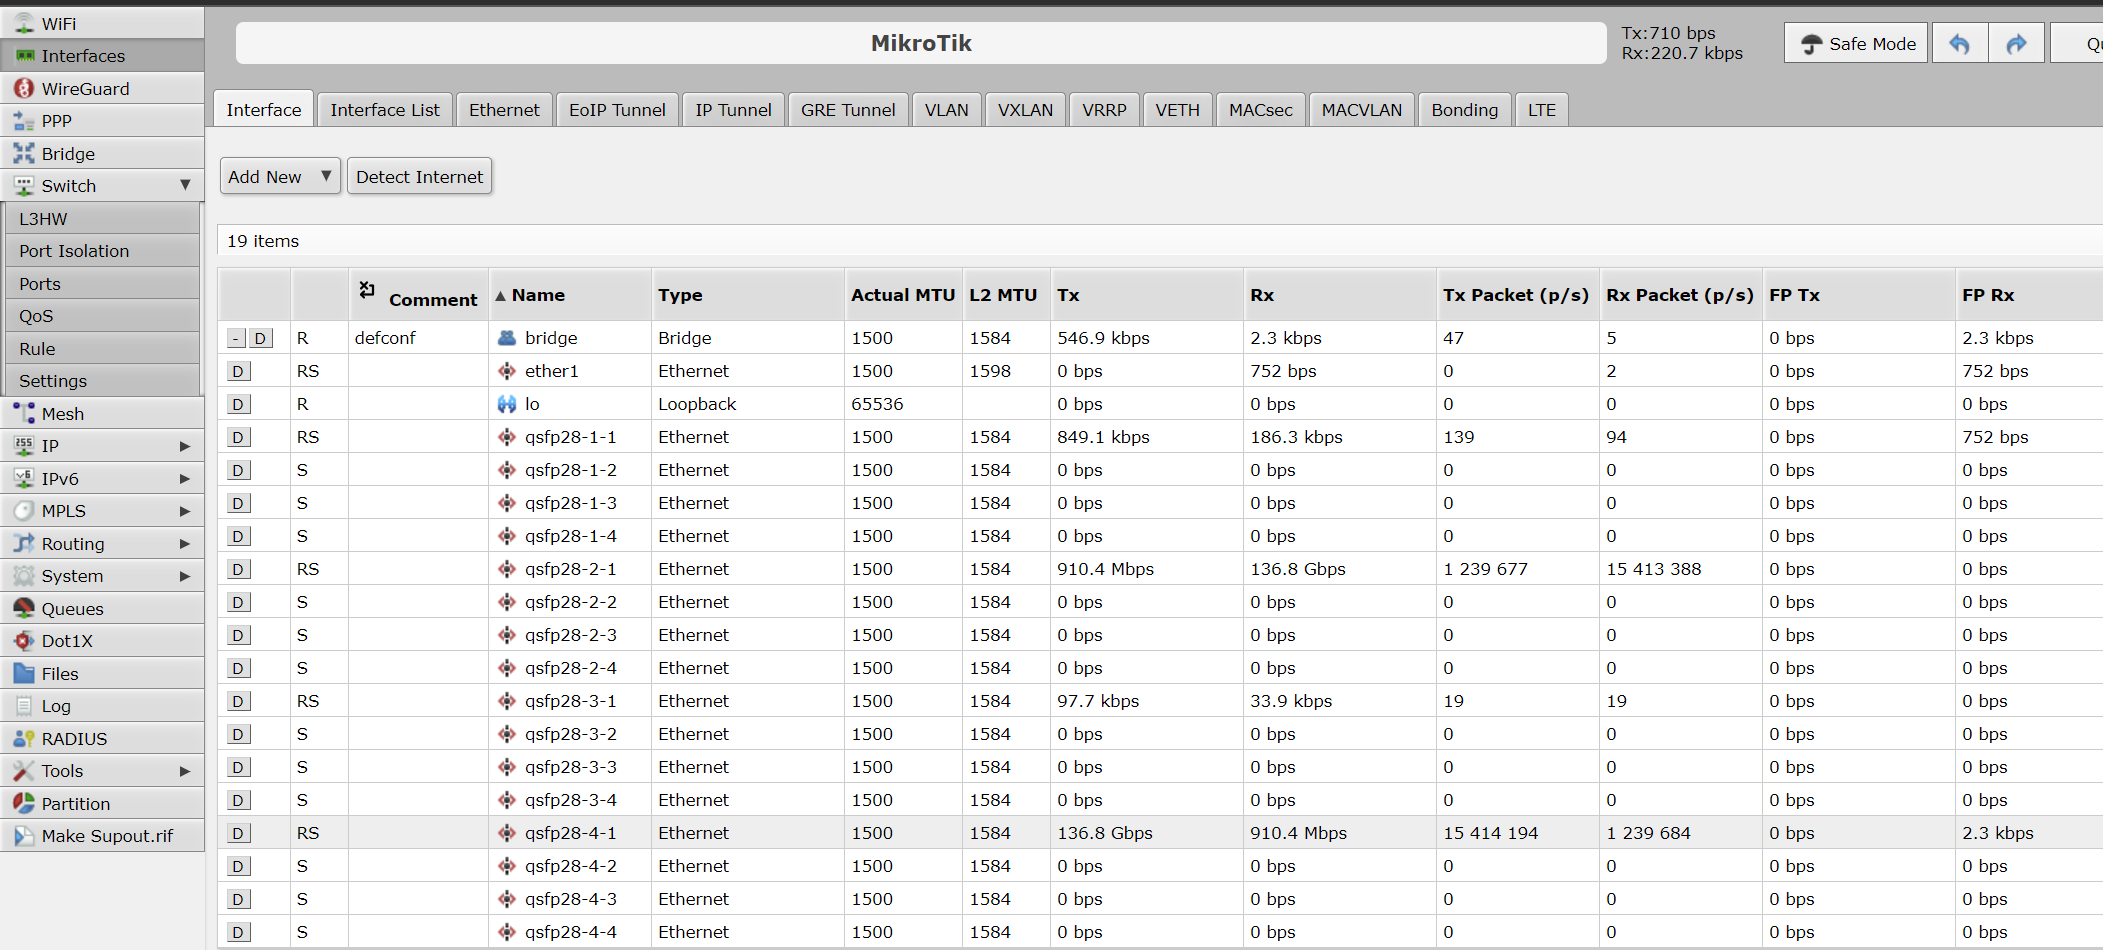Open WireGuard via its icon
This screenshot has height=950, width=2103.
(24, 88)
